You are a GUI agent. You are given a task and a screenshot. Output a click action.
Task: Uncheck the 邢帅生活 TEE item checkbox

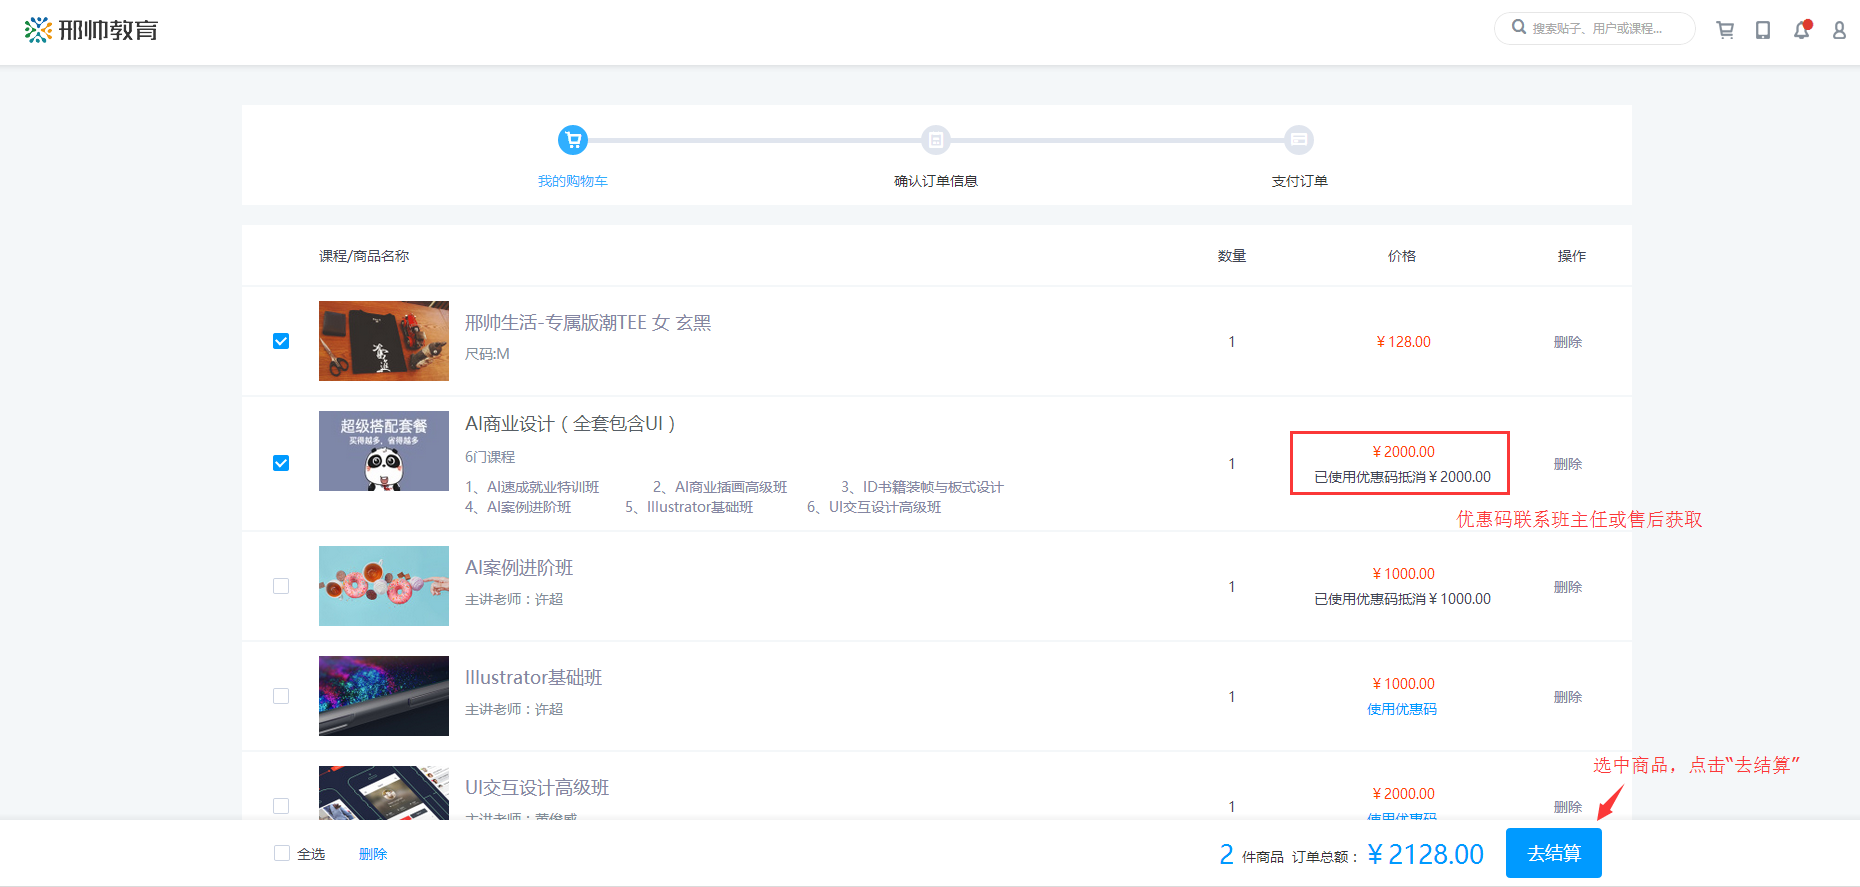point(281,341)
